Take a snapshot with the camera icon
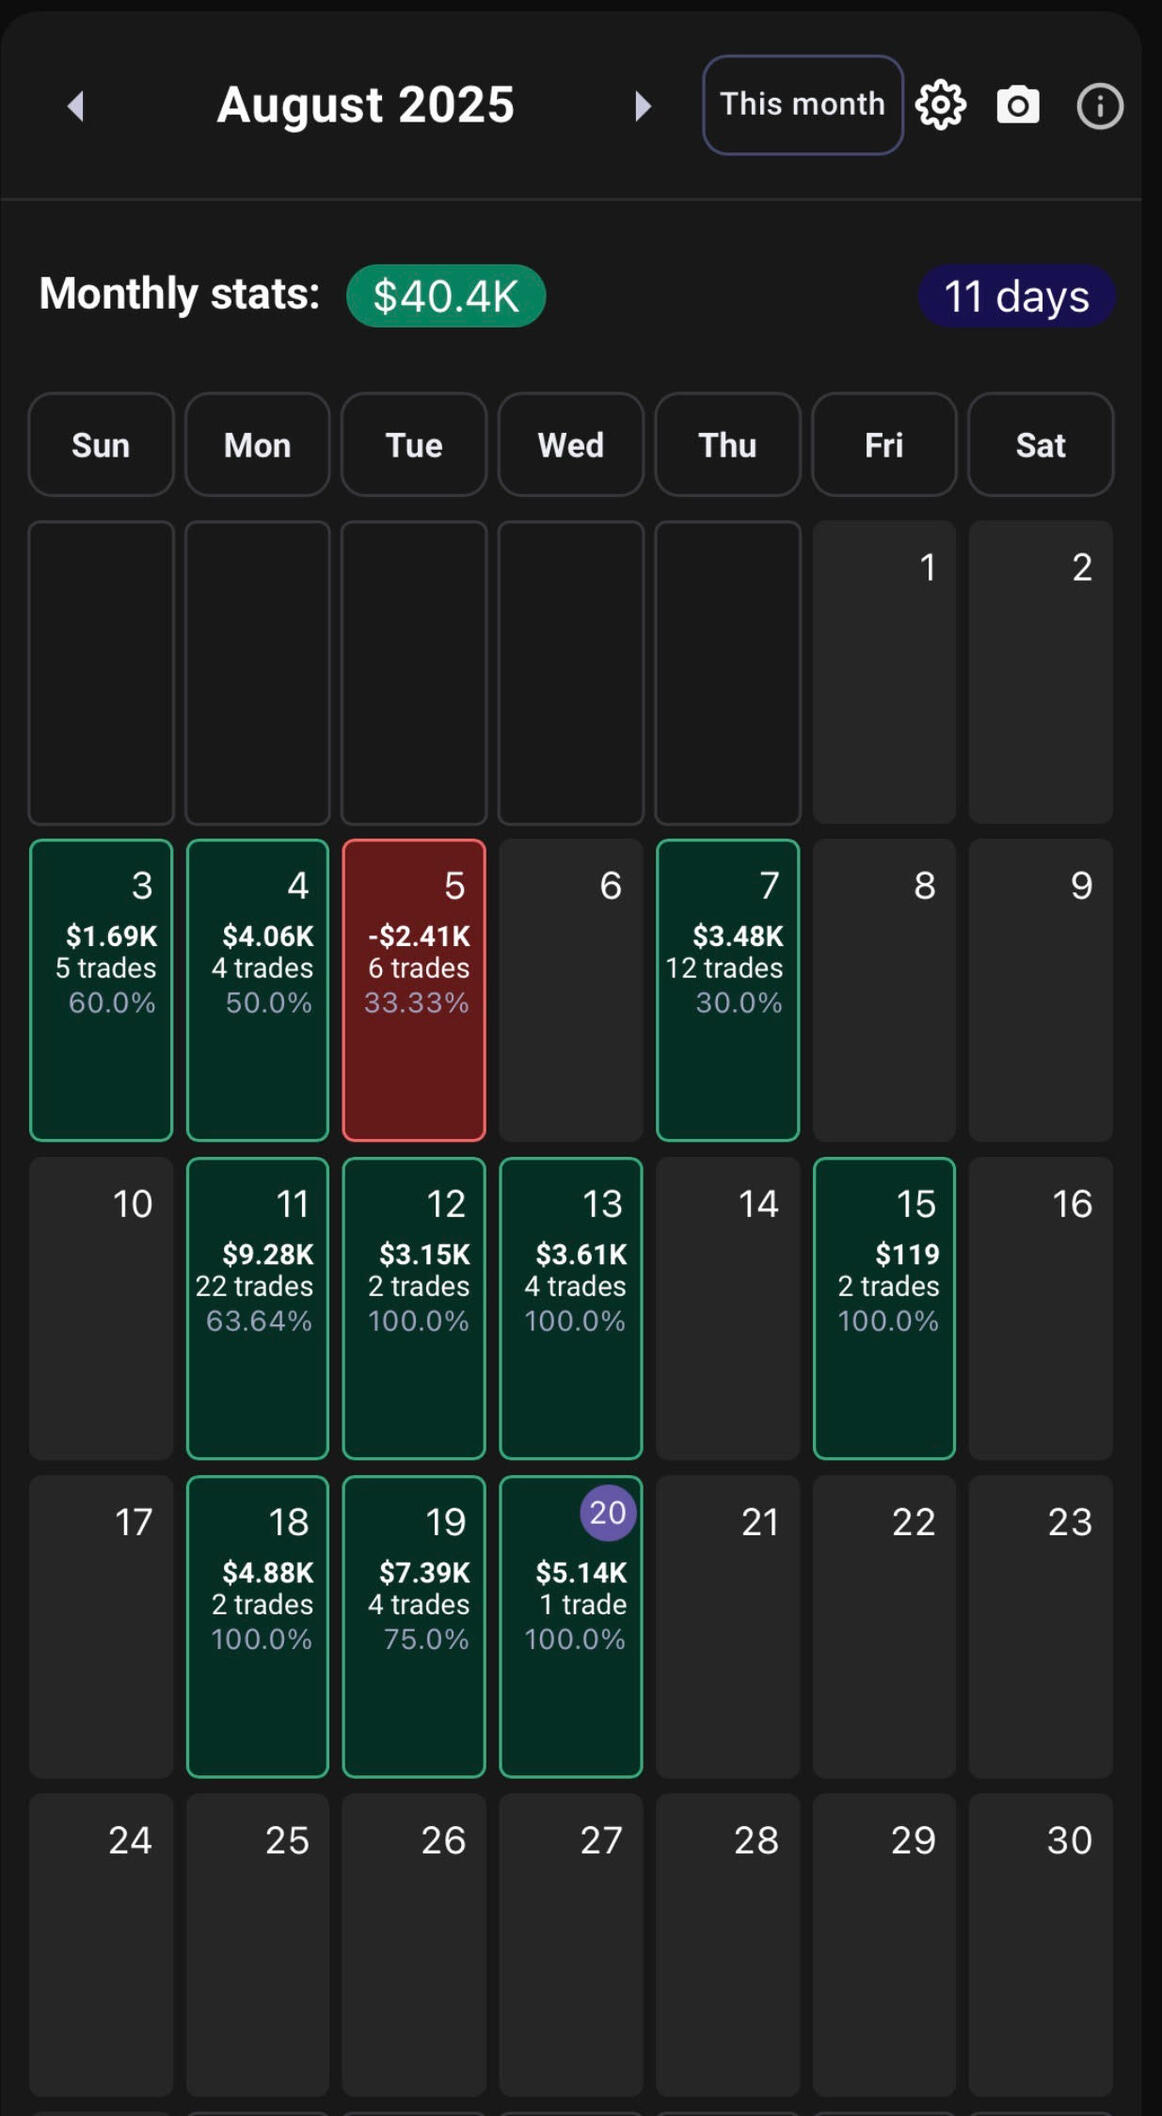The width and height of the screenshot is (1162, 2116). 1018,105
